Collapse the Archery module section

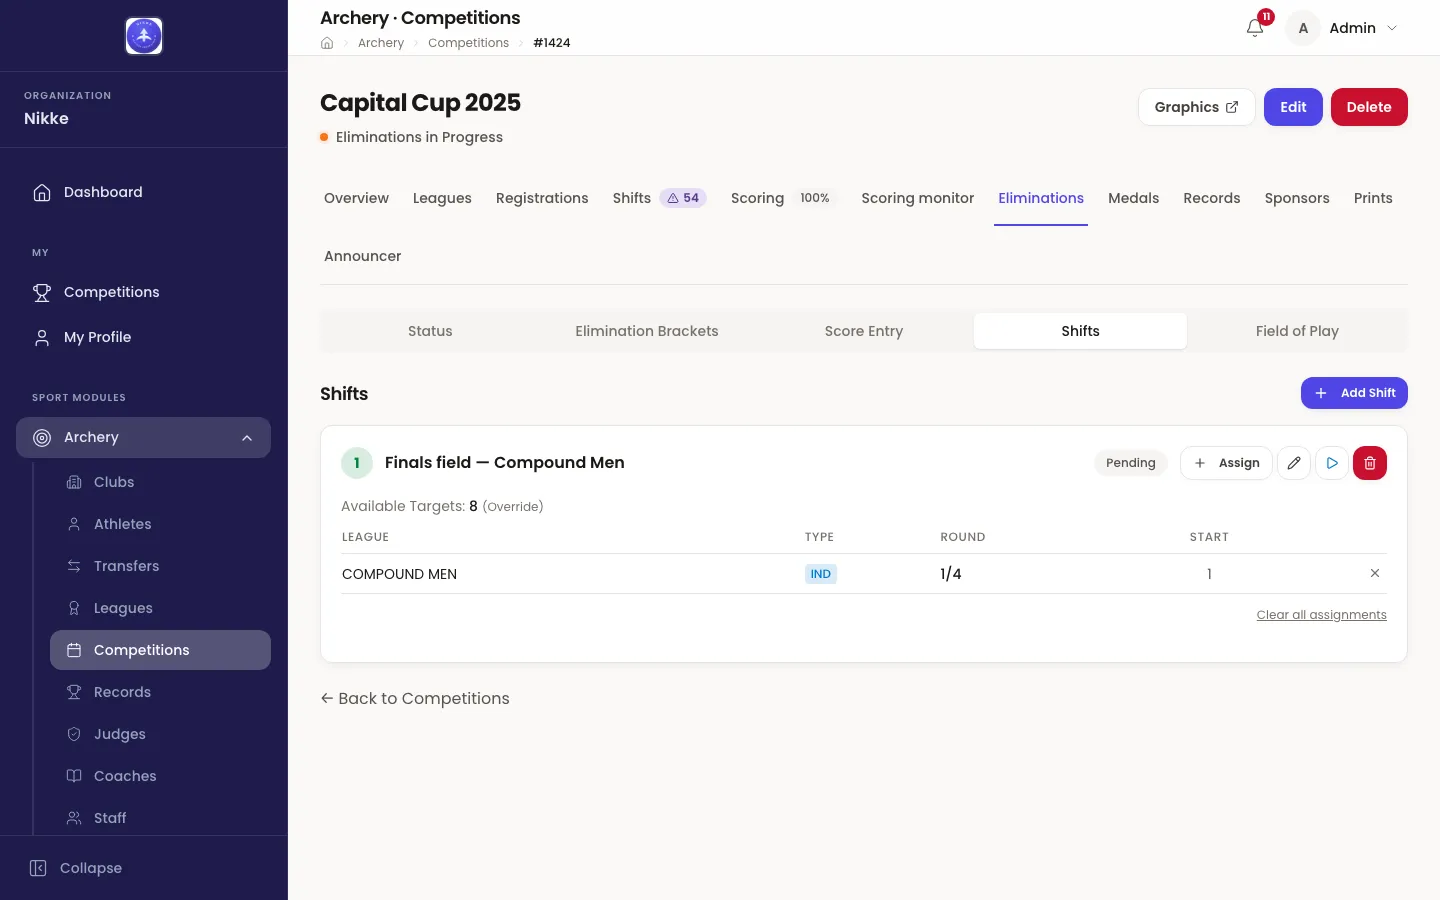tap(143, 437)
